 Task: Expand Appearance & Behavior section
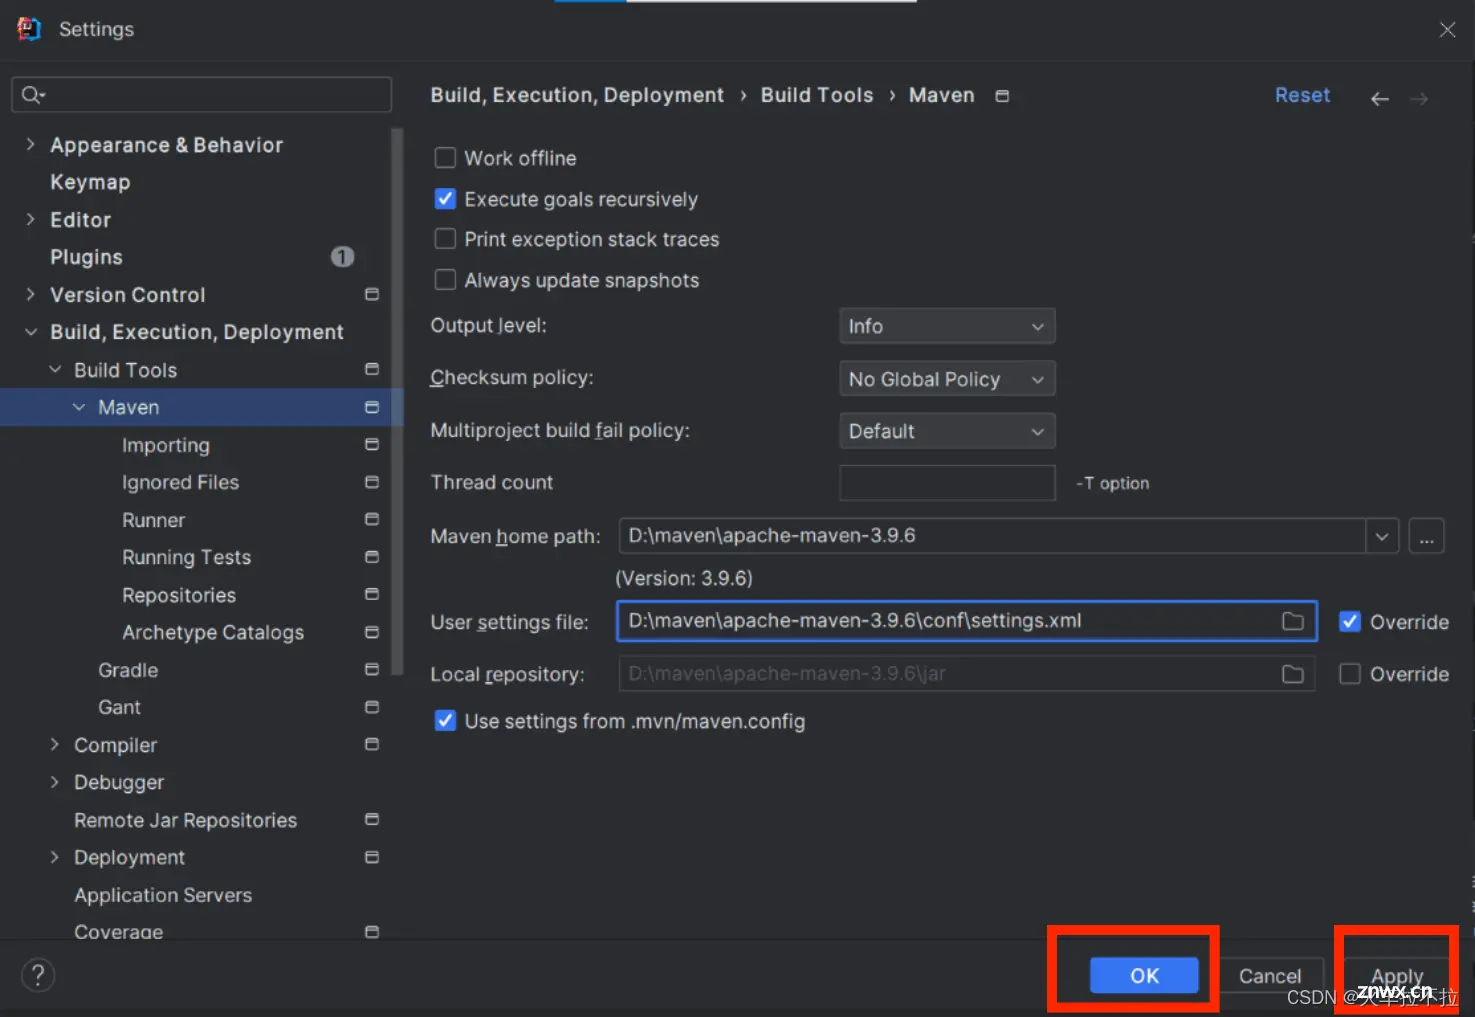(x=30, y=145)
